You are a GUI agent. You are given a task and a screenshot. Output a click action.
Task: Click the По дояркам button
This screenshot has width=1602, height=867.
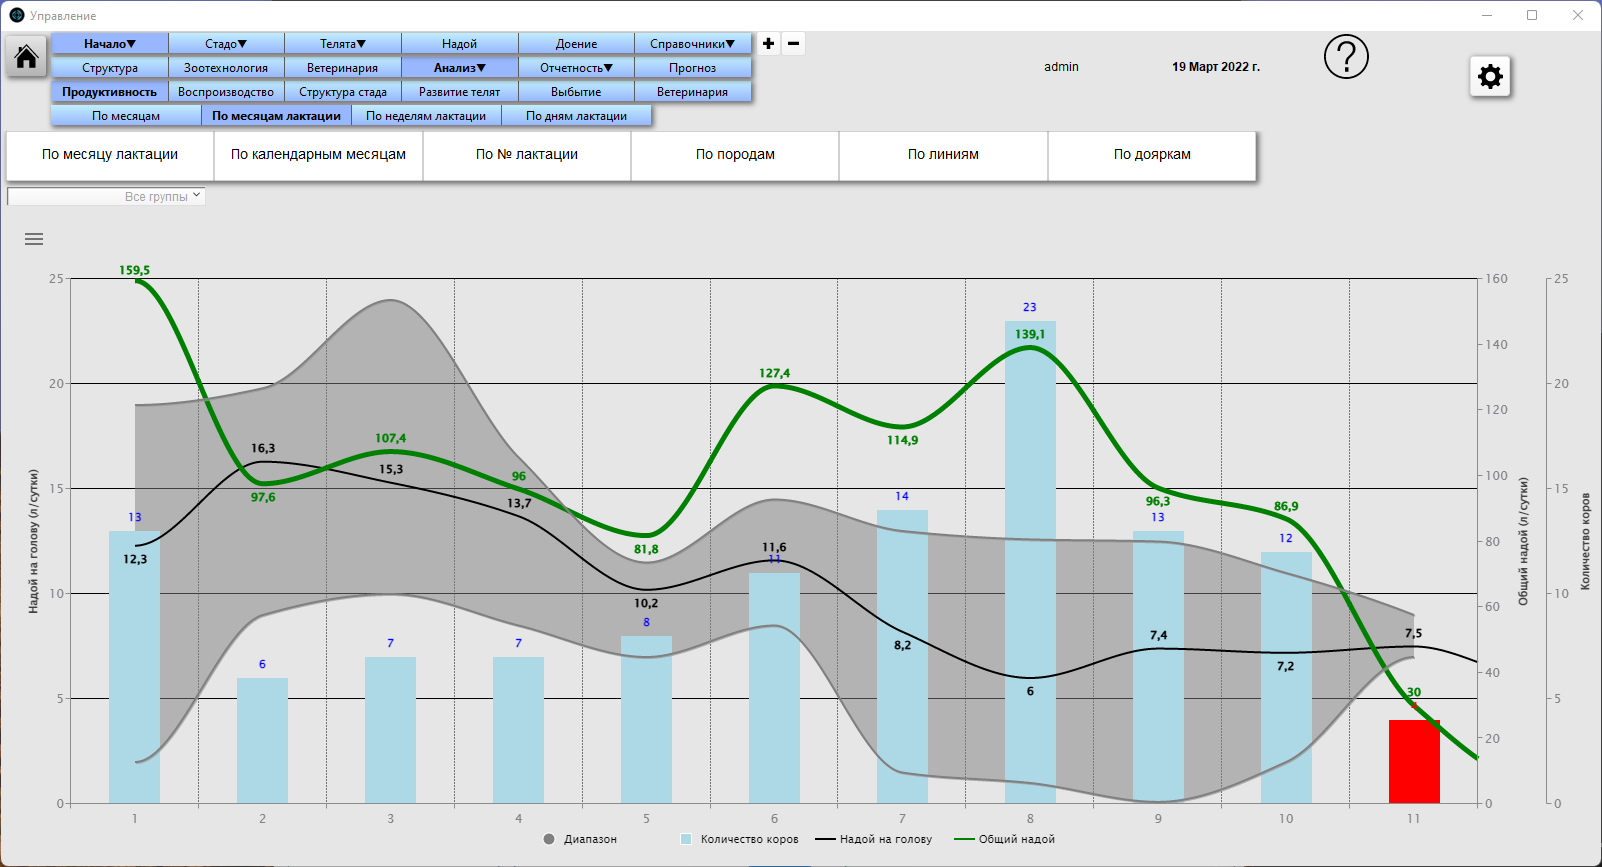(1152, 155)
